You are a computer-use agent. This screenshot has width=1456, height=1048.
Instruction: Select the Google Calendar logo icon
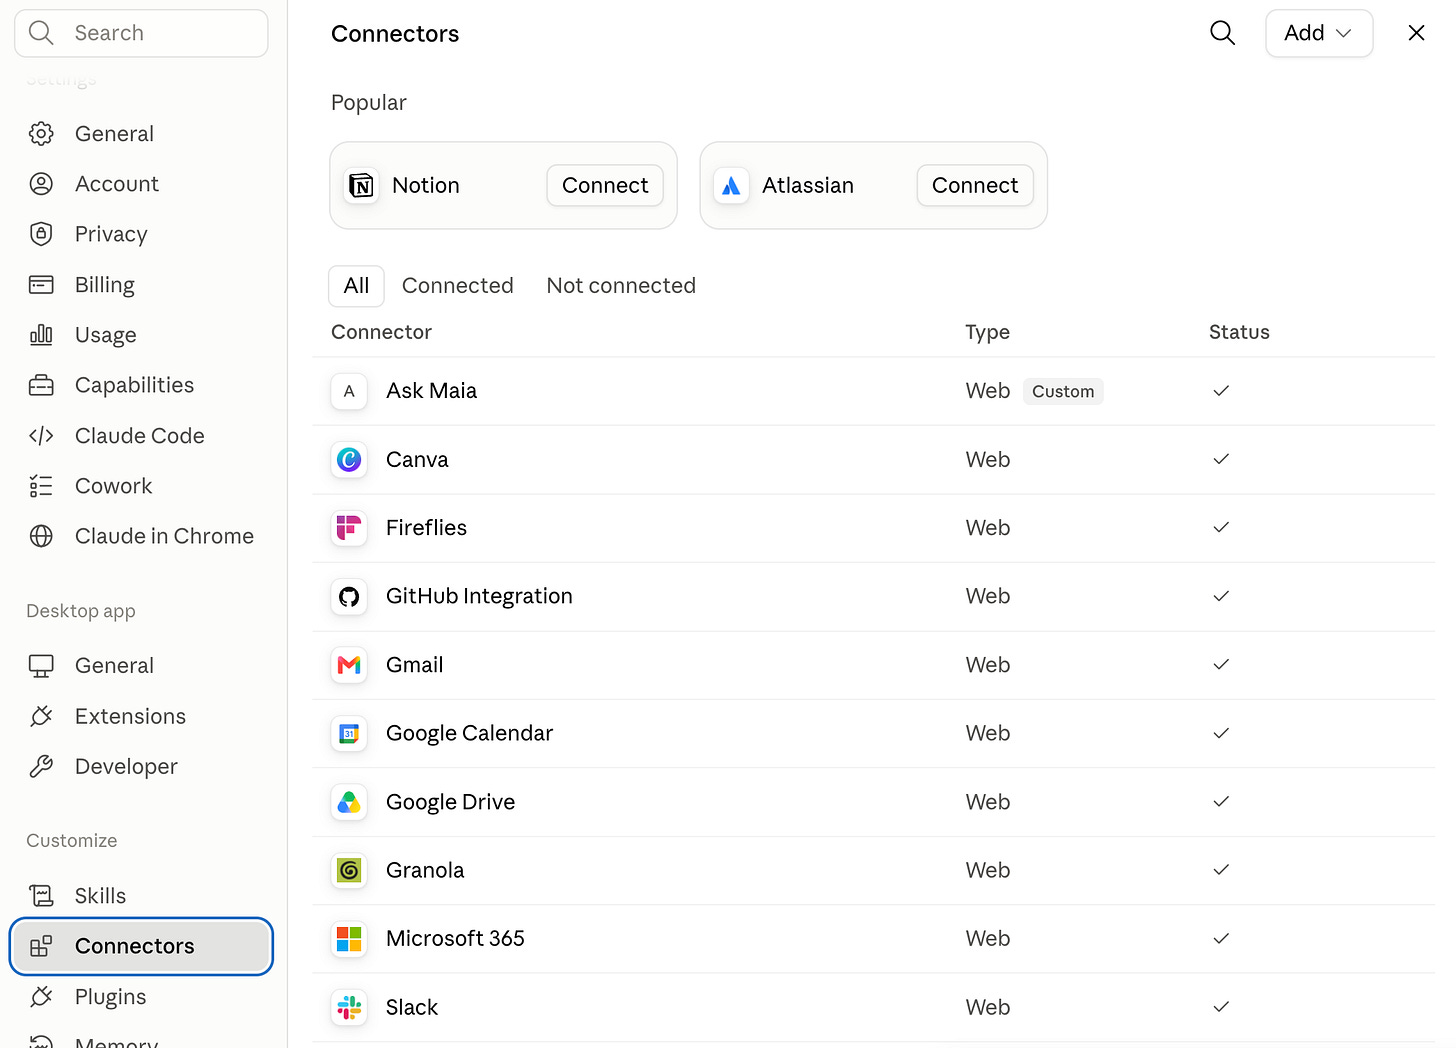click(x=349, y=734)
